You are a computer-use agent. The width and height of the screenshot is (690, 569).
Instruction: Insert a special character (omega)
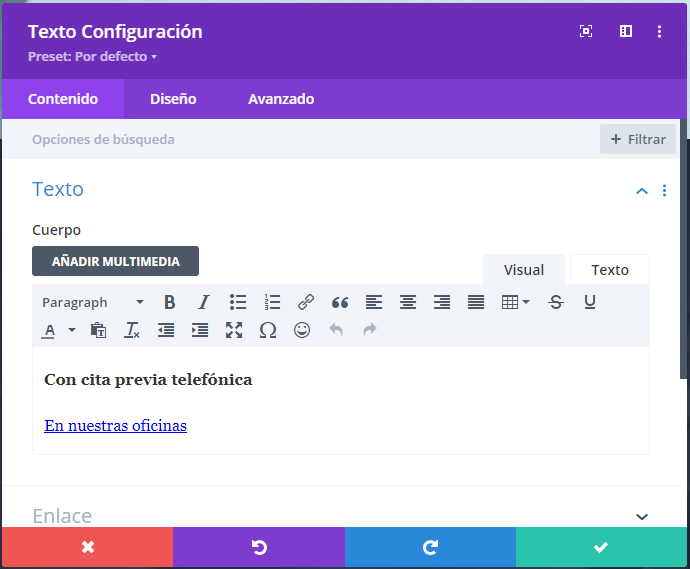pos(268,330)
